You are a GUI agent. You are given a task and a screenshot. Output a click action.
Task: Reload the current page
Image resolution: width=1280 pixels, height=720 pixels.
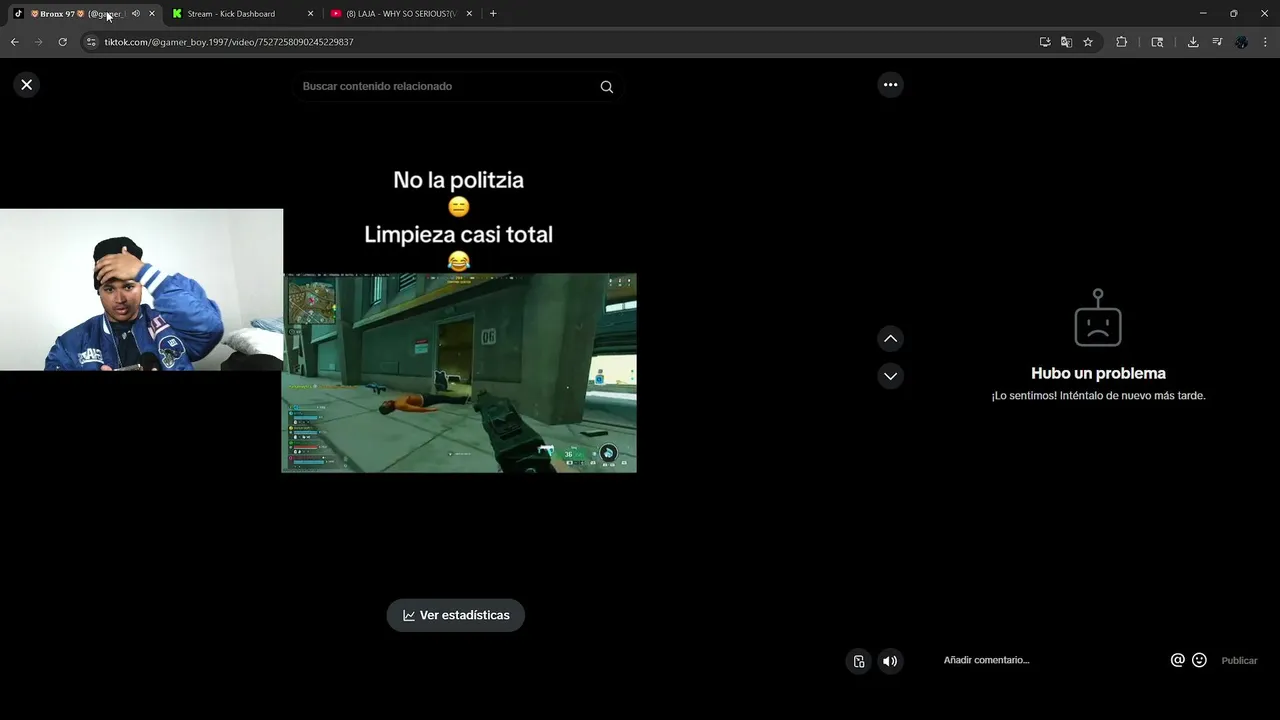coord(62,42)
